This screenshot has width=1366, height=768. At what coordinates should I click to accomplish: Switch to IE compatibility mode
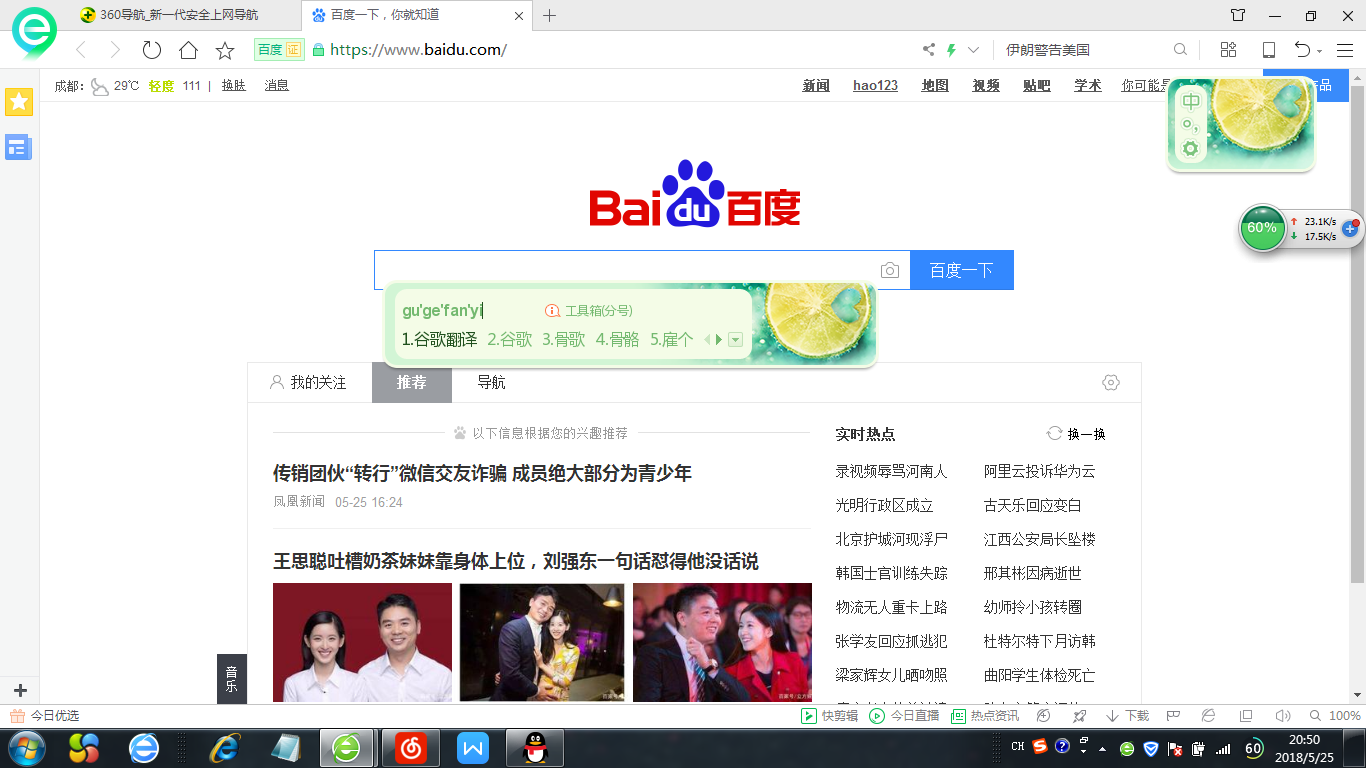(x=1207, y=716)
